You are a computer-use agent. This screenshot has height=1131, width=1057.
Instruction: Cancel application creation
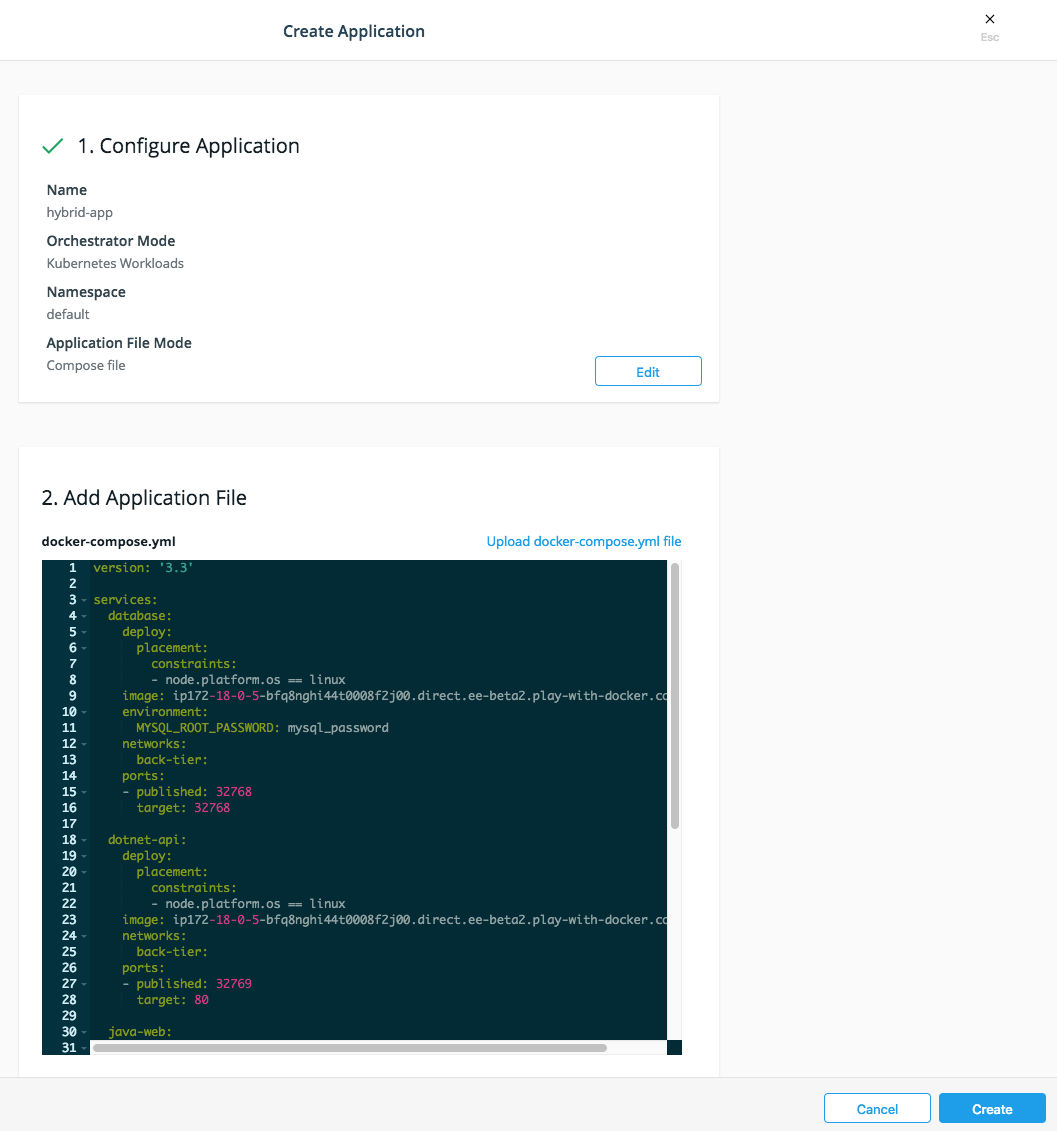pos(877,1109)
